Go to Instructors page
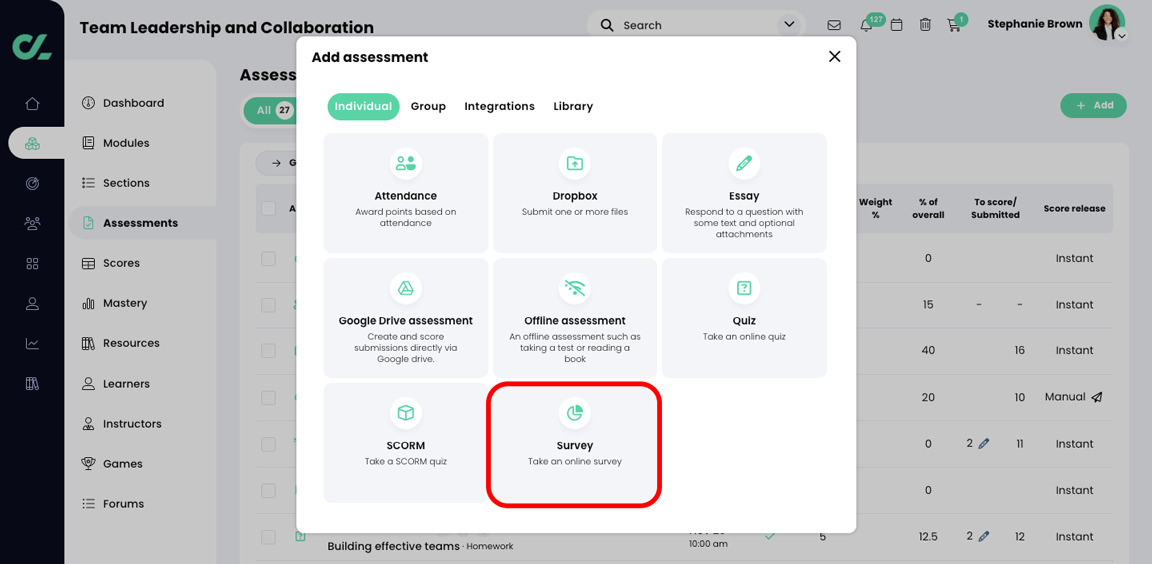The height and width of the screenshot is (564, 1152). pyautogui.click(x=132, y=424)
